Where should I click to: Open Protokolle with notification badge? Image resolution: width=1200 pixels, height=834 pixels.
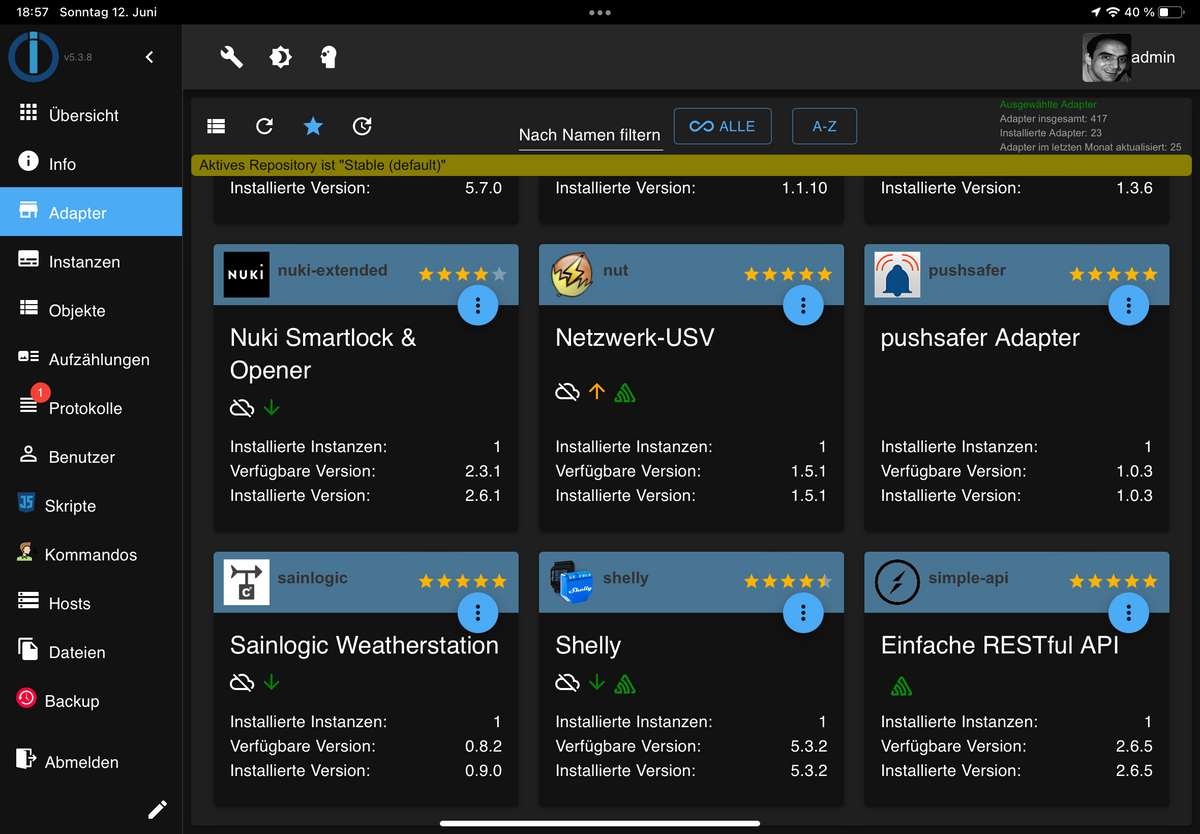tap(91, 408)
